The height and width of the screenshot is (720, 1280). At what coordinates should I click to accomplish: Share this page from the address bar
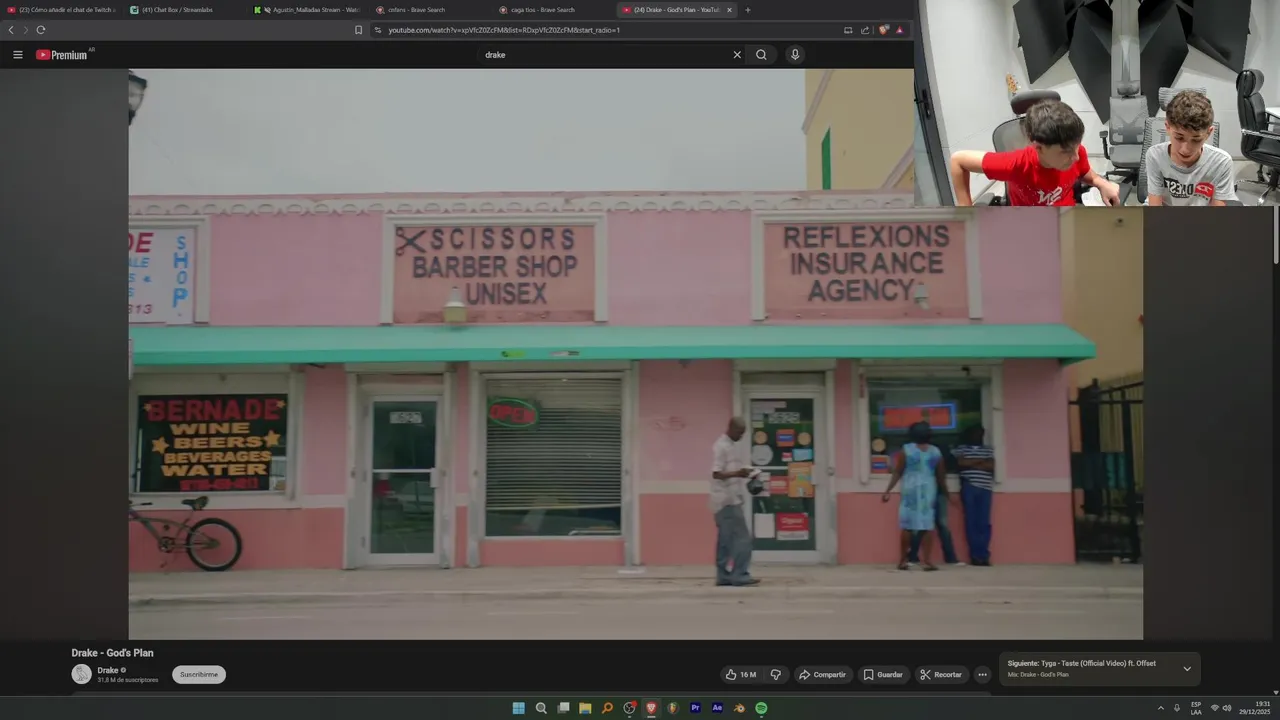pyautogui.click(x=865, y=30)
